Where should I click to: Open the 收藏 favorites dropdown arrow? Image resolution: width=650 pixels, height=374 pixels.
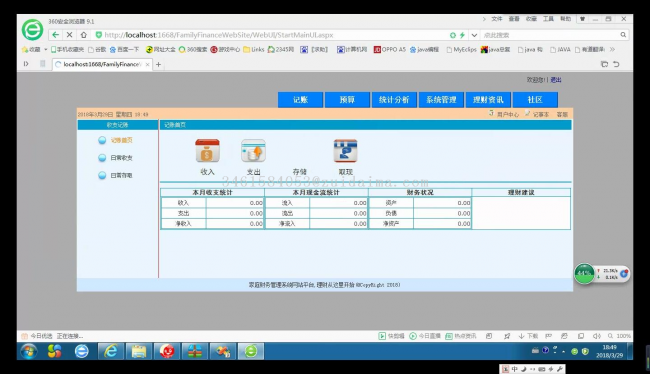tap(46, 49)
